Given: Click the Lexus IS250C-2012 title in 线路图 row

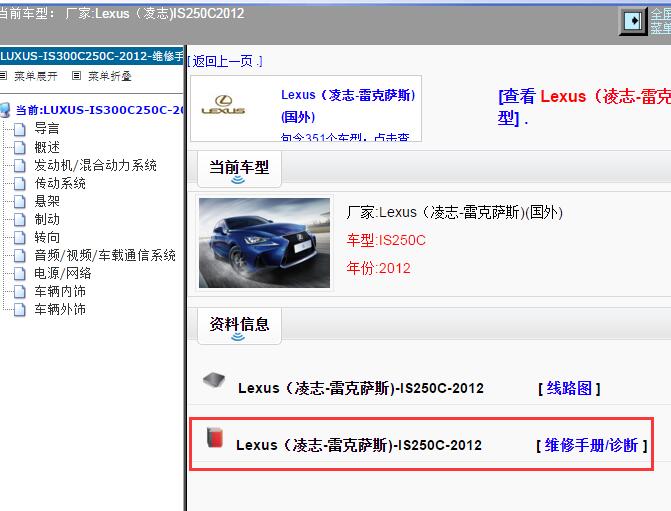Looking at the screenshot, I should click(361, 388).
